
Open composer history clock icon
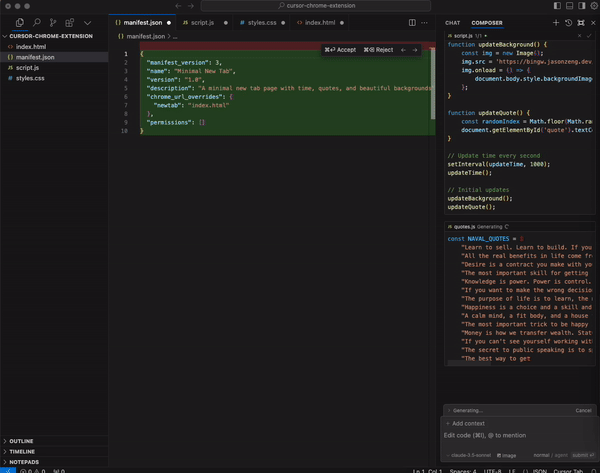pos(568,22)
